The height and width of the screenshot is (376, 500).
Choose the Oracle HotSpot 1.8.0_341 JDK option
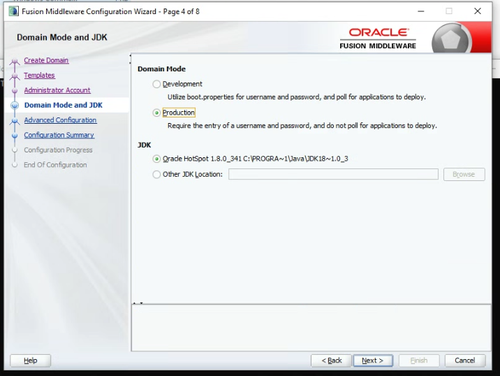point(156,159)
